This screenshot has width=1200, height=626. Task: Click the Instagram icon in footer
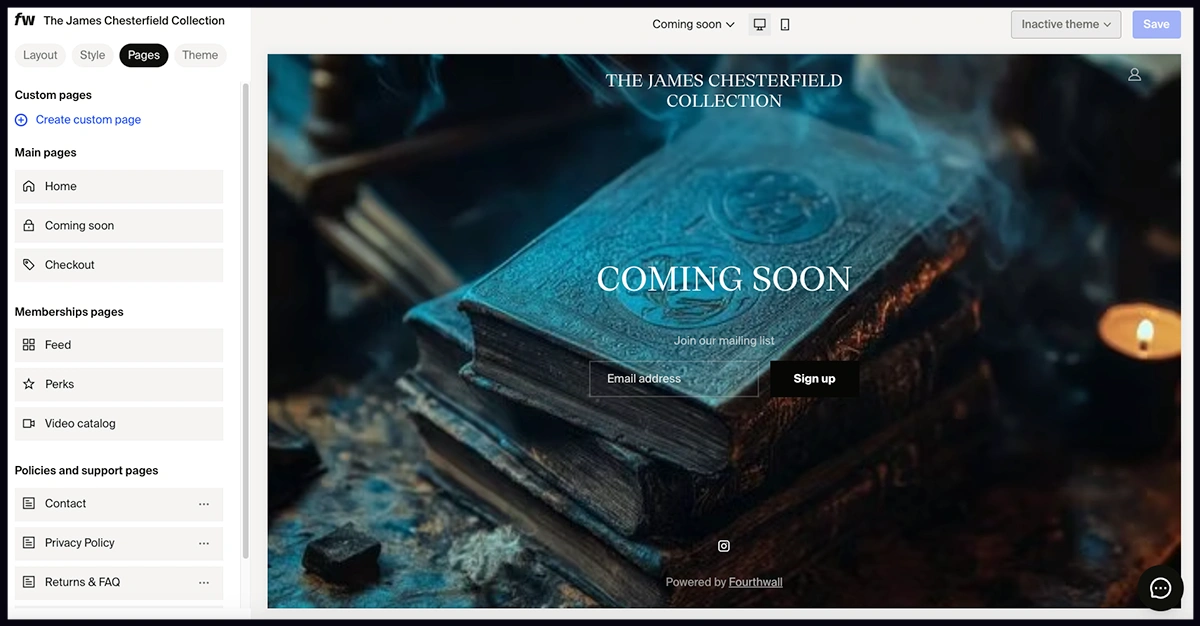point(724,546)
